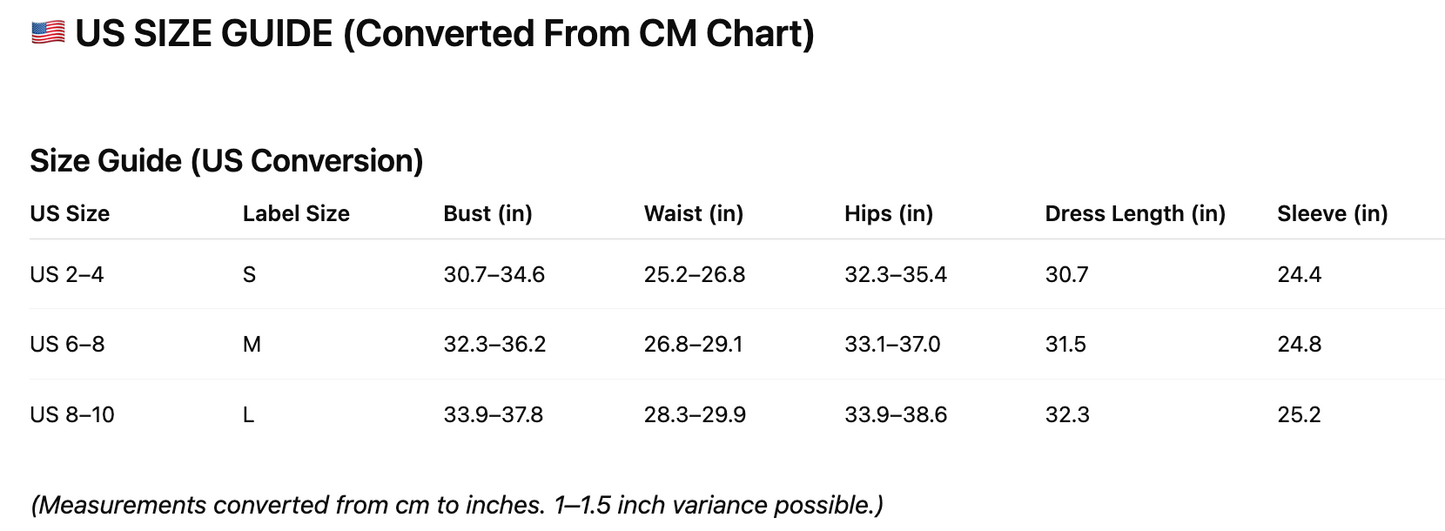Click the Dress Length (in) header
The height and width of the screenshot is (531, 1445).
pyautogui.click(x=1135, y=213)
